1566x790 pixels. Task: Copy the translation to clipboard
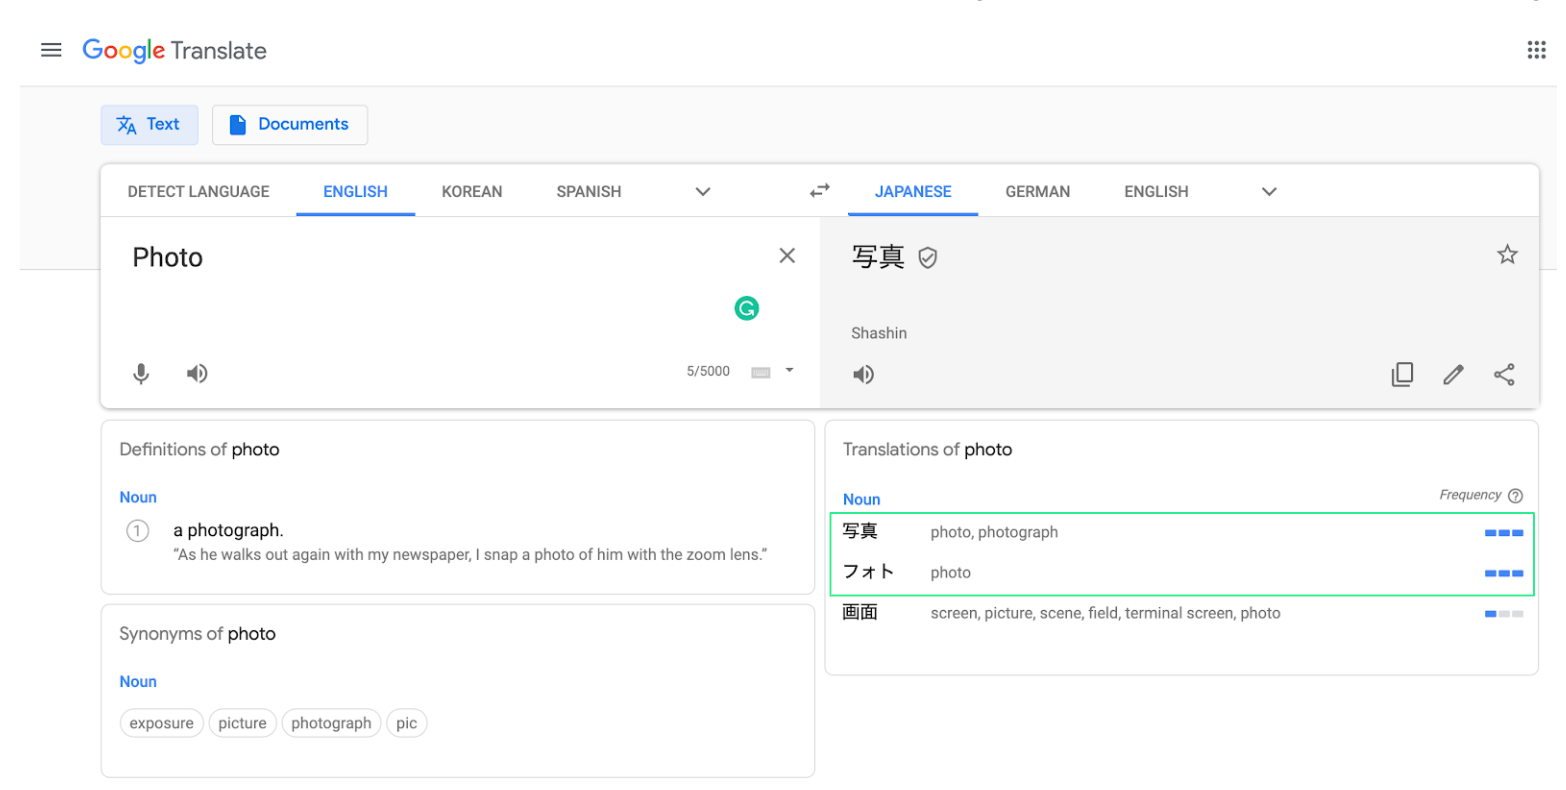point(1402,374)
